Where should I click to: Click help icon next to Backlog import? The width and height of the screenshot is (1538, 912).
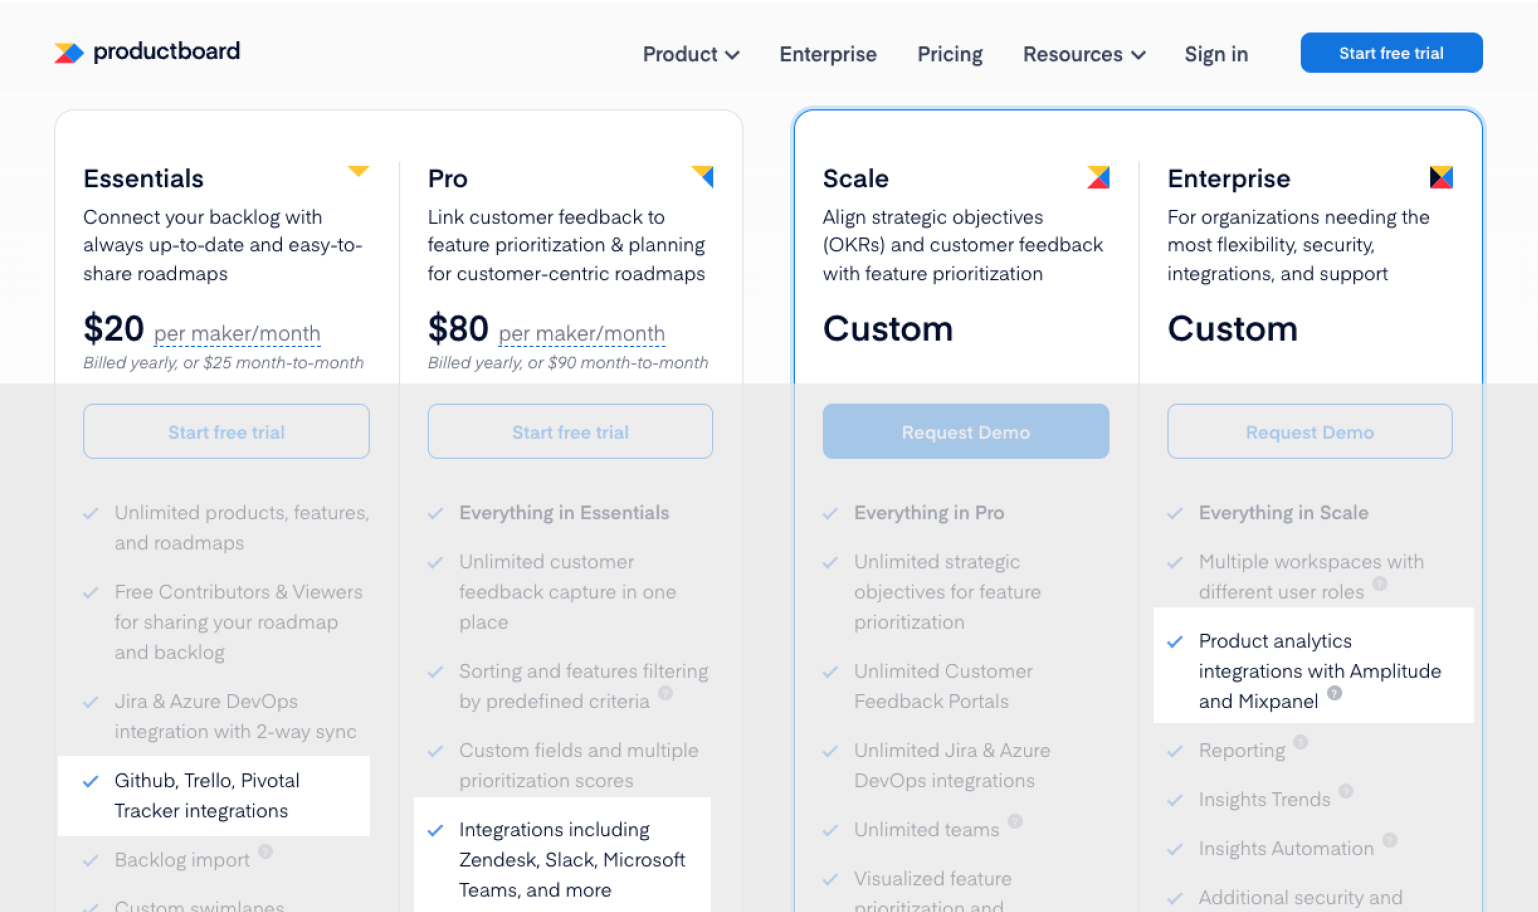[x=265, y=851]
